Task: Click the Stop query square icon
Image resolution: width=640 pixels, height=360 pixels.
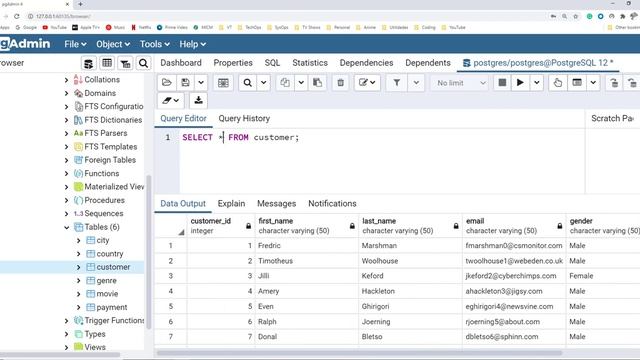Action: coord(502,83)
